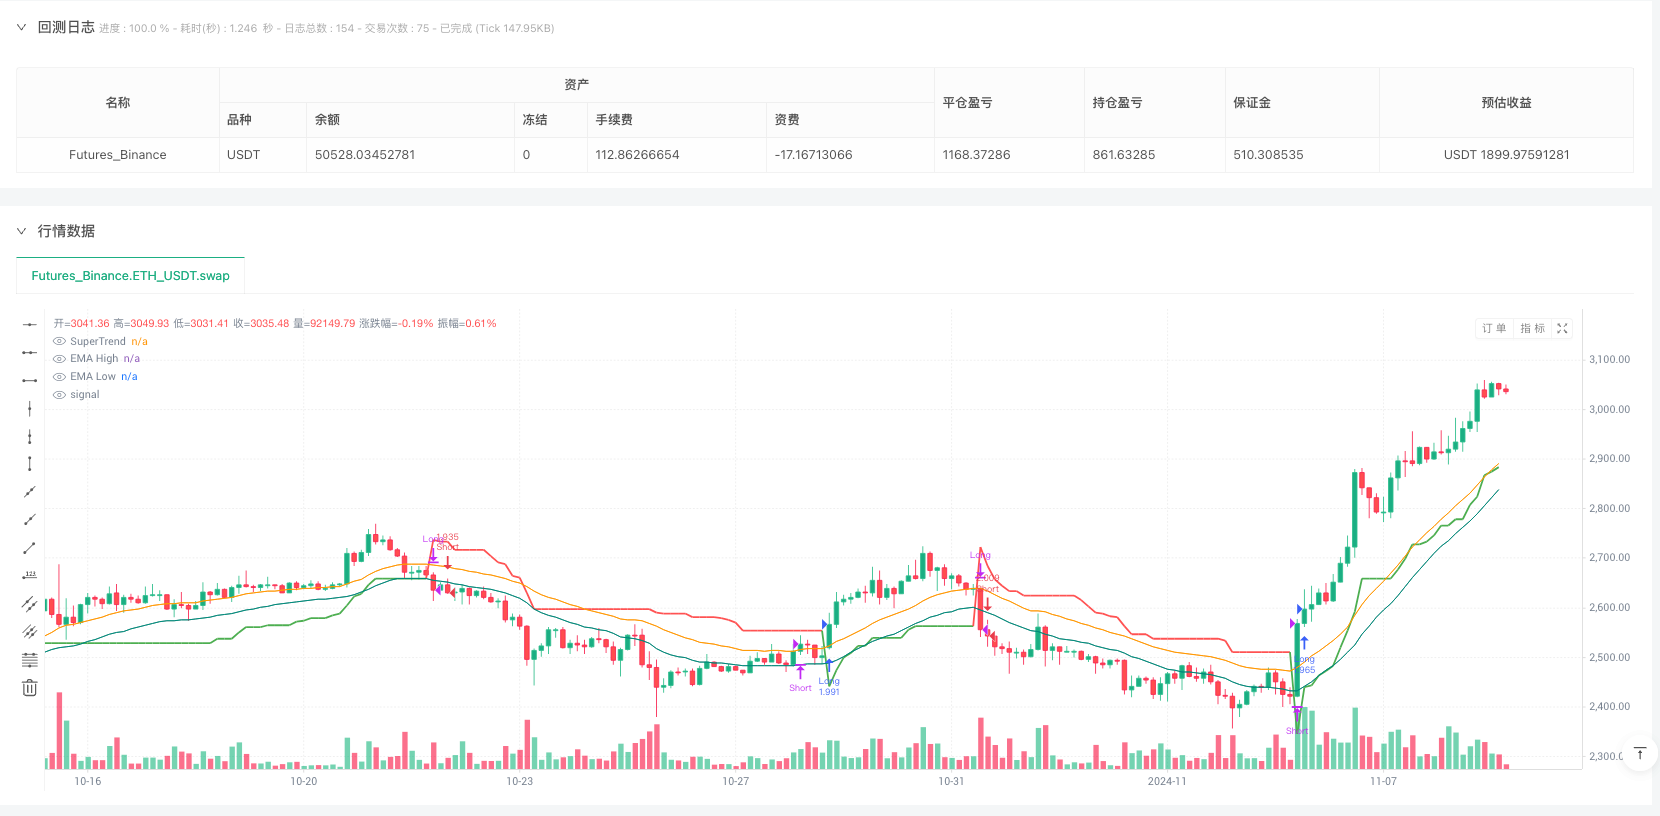Click the fullscreen chart icon
The width and height of the screenshot is (1660, 816).
[x=1562, y=328]
